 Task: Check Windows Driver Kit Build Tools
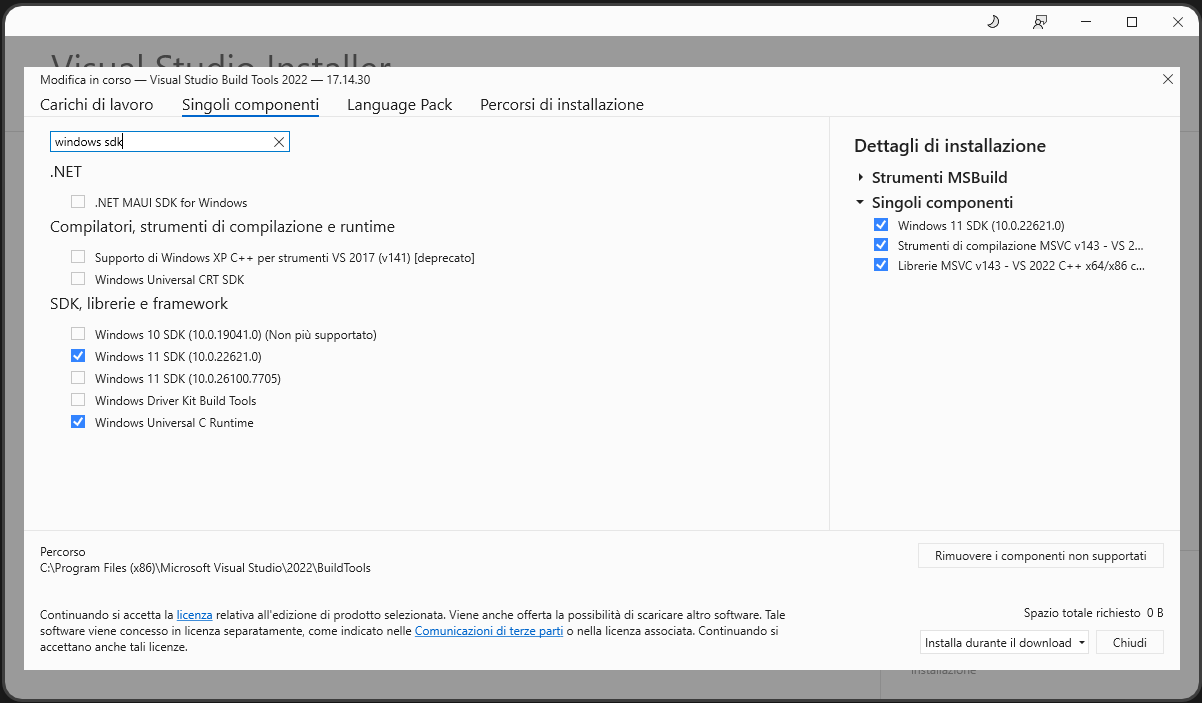tap(78, 400)
